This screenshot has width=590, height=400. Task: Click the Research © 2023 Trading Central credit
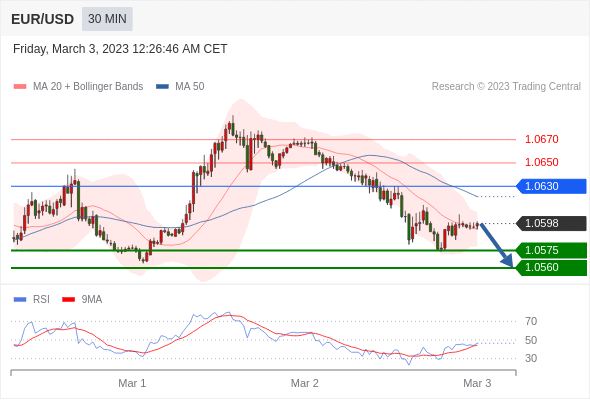(506, 87)
